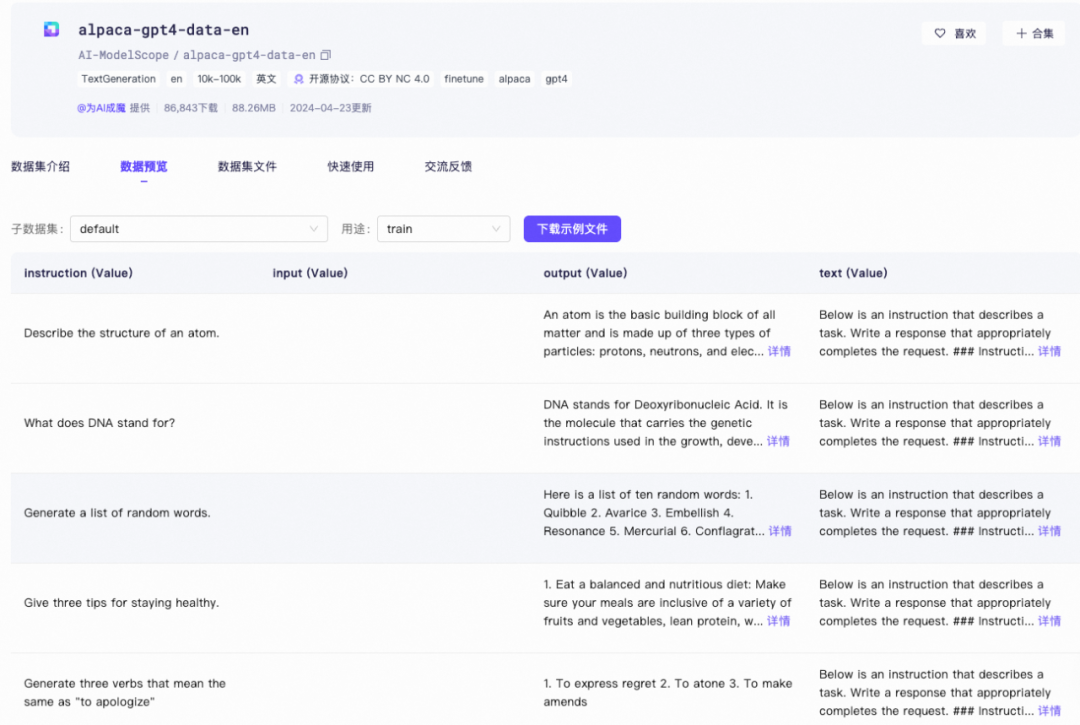Open the @为AI成魔 provider link

pyautogui.click(x=101, y=108)
